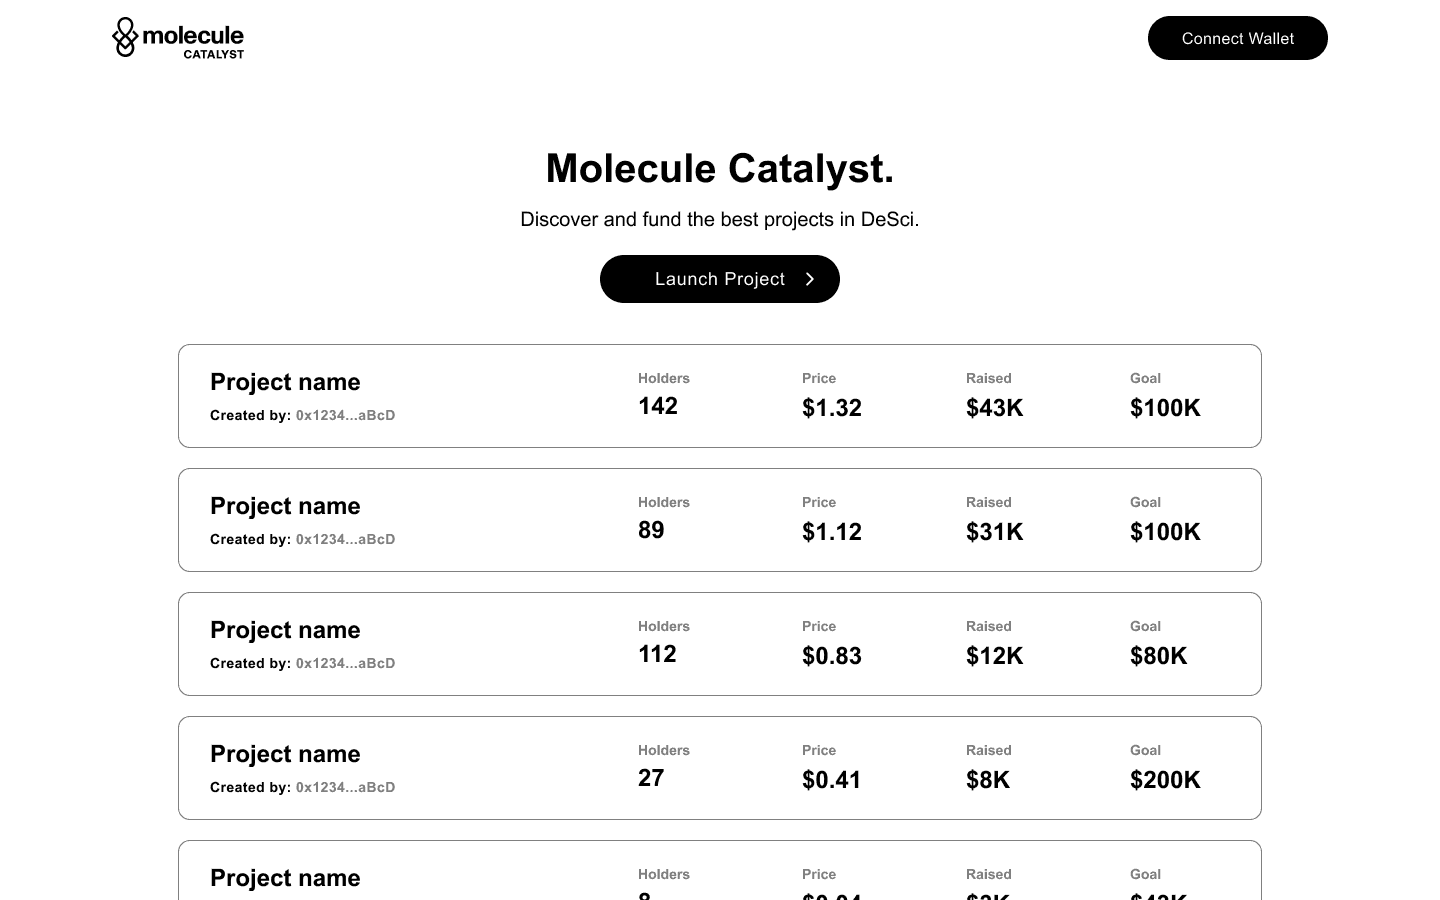The height and width of the screenshot is (900, 1440).
Task: Click the $31K raised amount
Action: (995, 532)
